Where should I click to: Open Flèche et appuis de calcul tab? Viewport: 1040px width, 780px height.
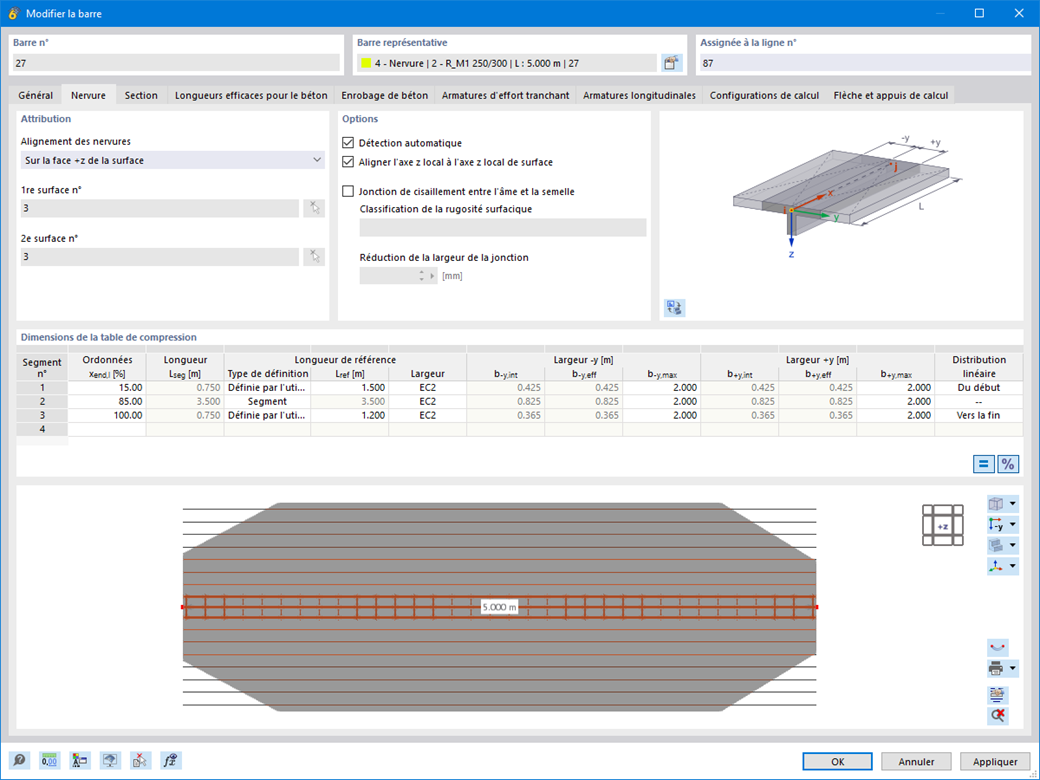tap(891, 95)
